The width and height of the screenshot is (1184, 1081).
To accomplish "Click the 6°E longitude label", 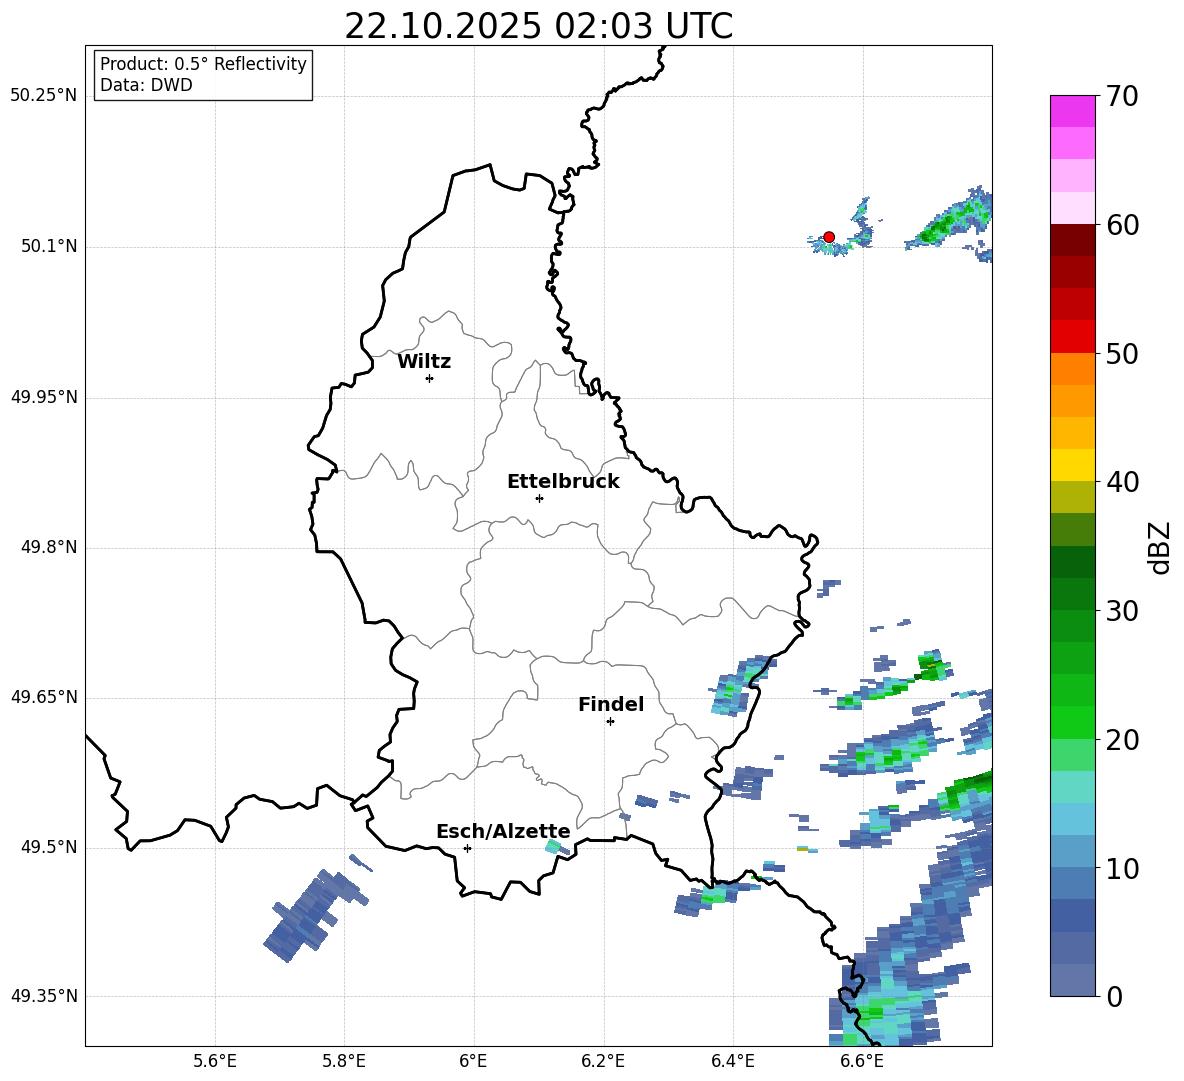I will point(473,1061).
